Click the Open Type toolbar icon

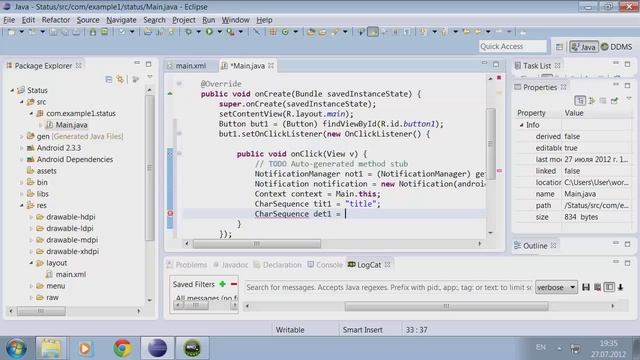coord(311,32)
